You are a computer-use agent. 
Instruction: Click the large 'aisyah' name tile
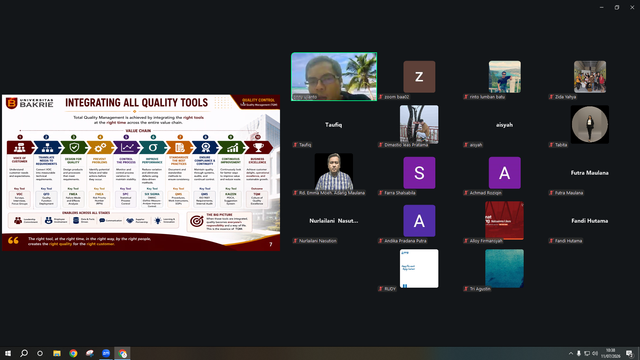click(x=504, y=125)
